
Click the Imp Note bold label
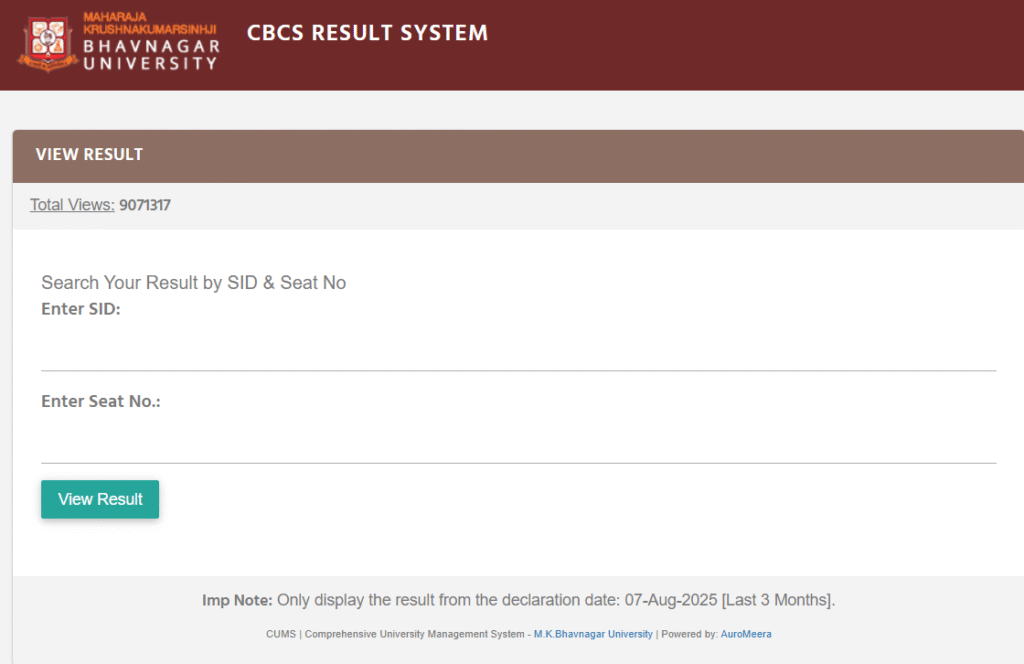(x=237, y=600)
